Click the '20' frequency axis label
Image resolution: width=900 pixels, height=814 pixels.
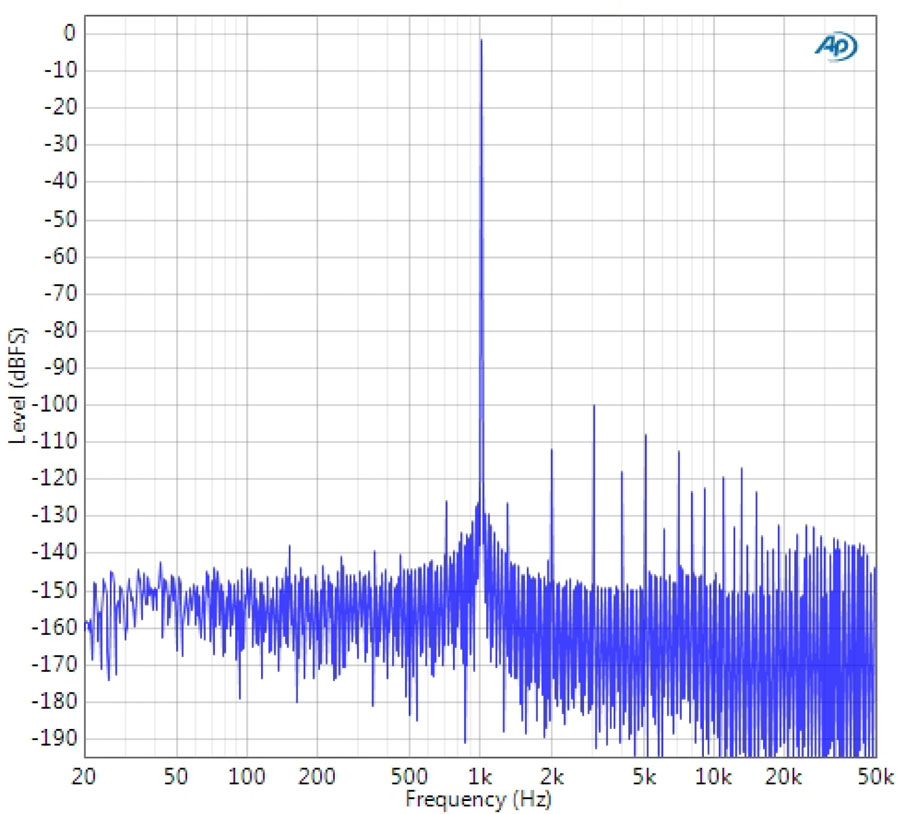coord(84,777)
